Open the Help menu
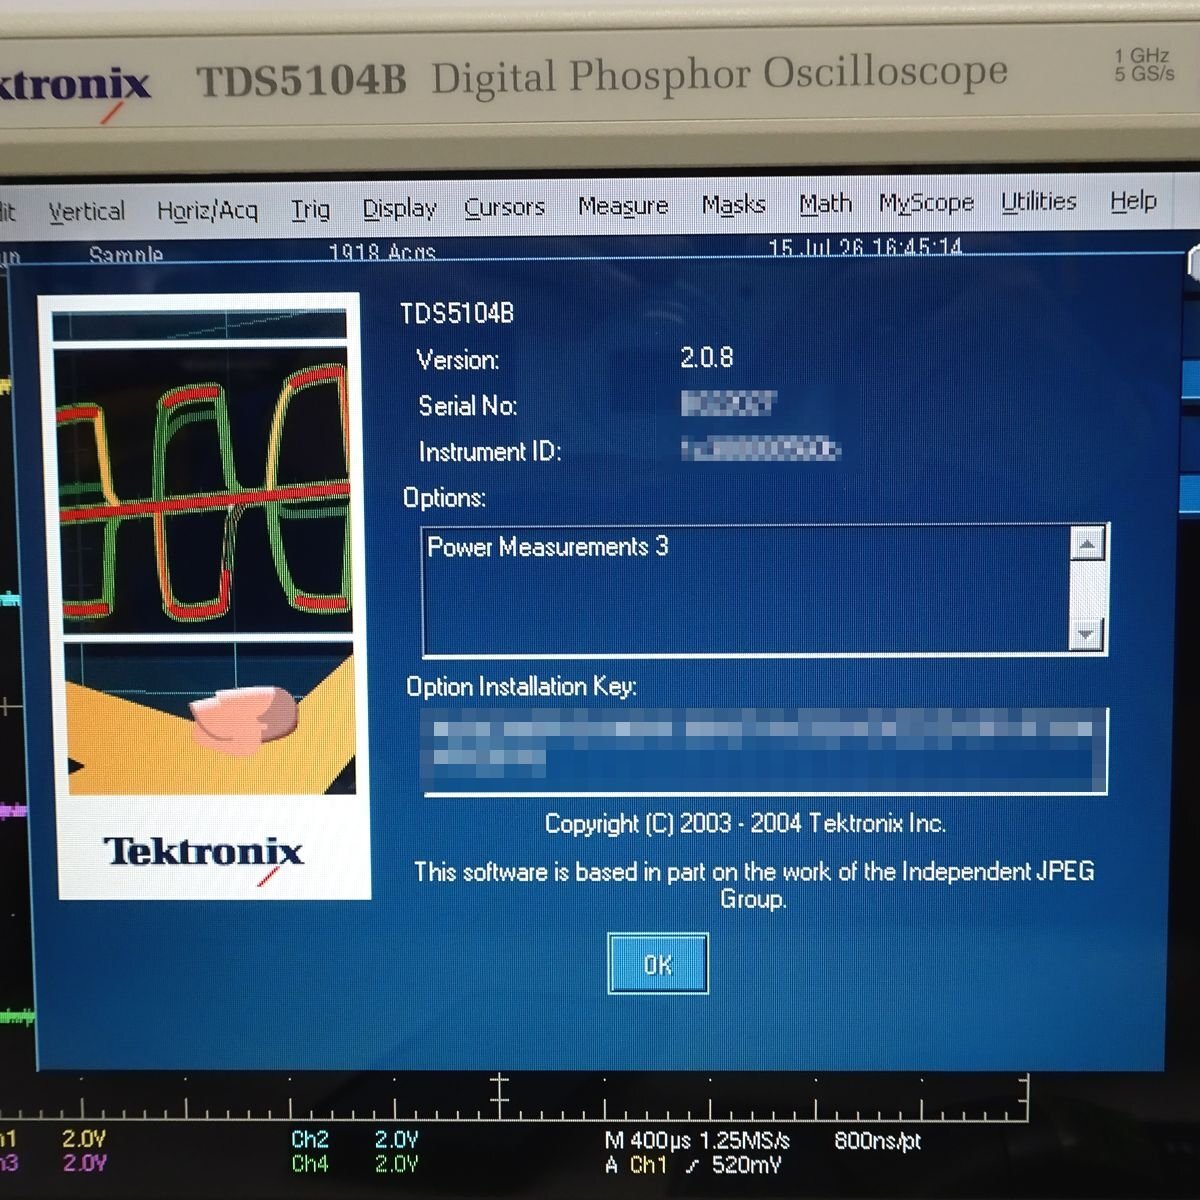Viewport: 1200px width, 1200px height. (1133, 201)
